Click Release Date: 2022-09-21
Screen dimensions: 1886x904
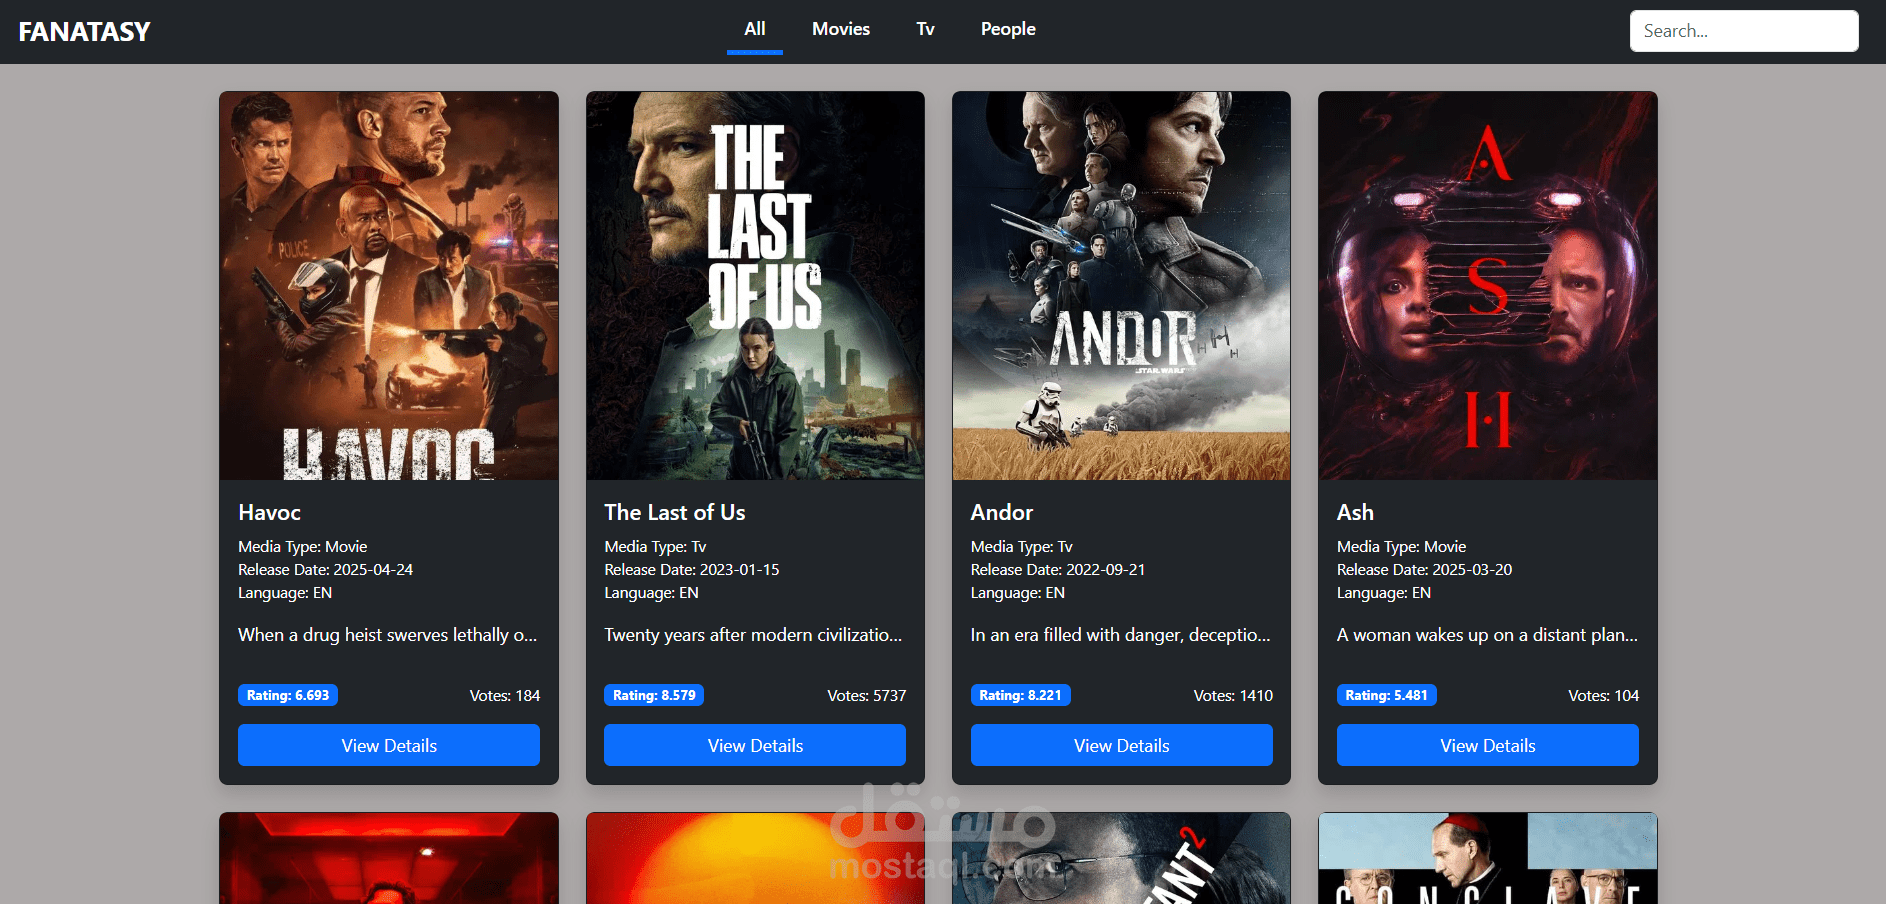pyautogui.click(x=1058, y=569)
